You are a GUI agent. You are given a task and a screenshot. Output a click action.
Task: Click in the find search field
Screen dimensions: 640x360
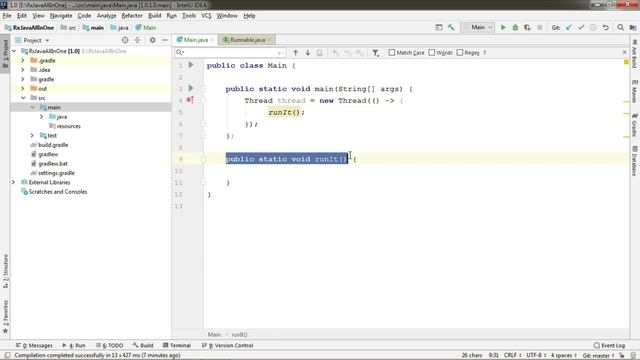click(x=231, y=53)
